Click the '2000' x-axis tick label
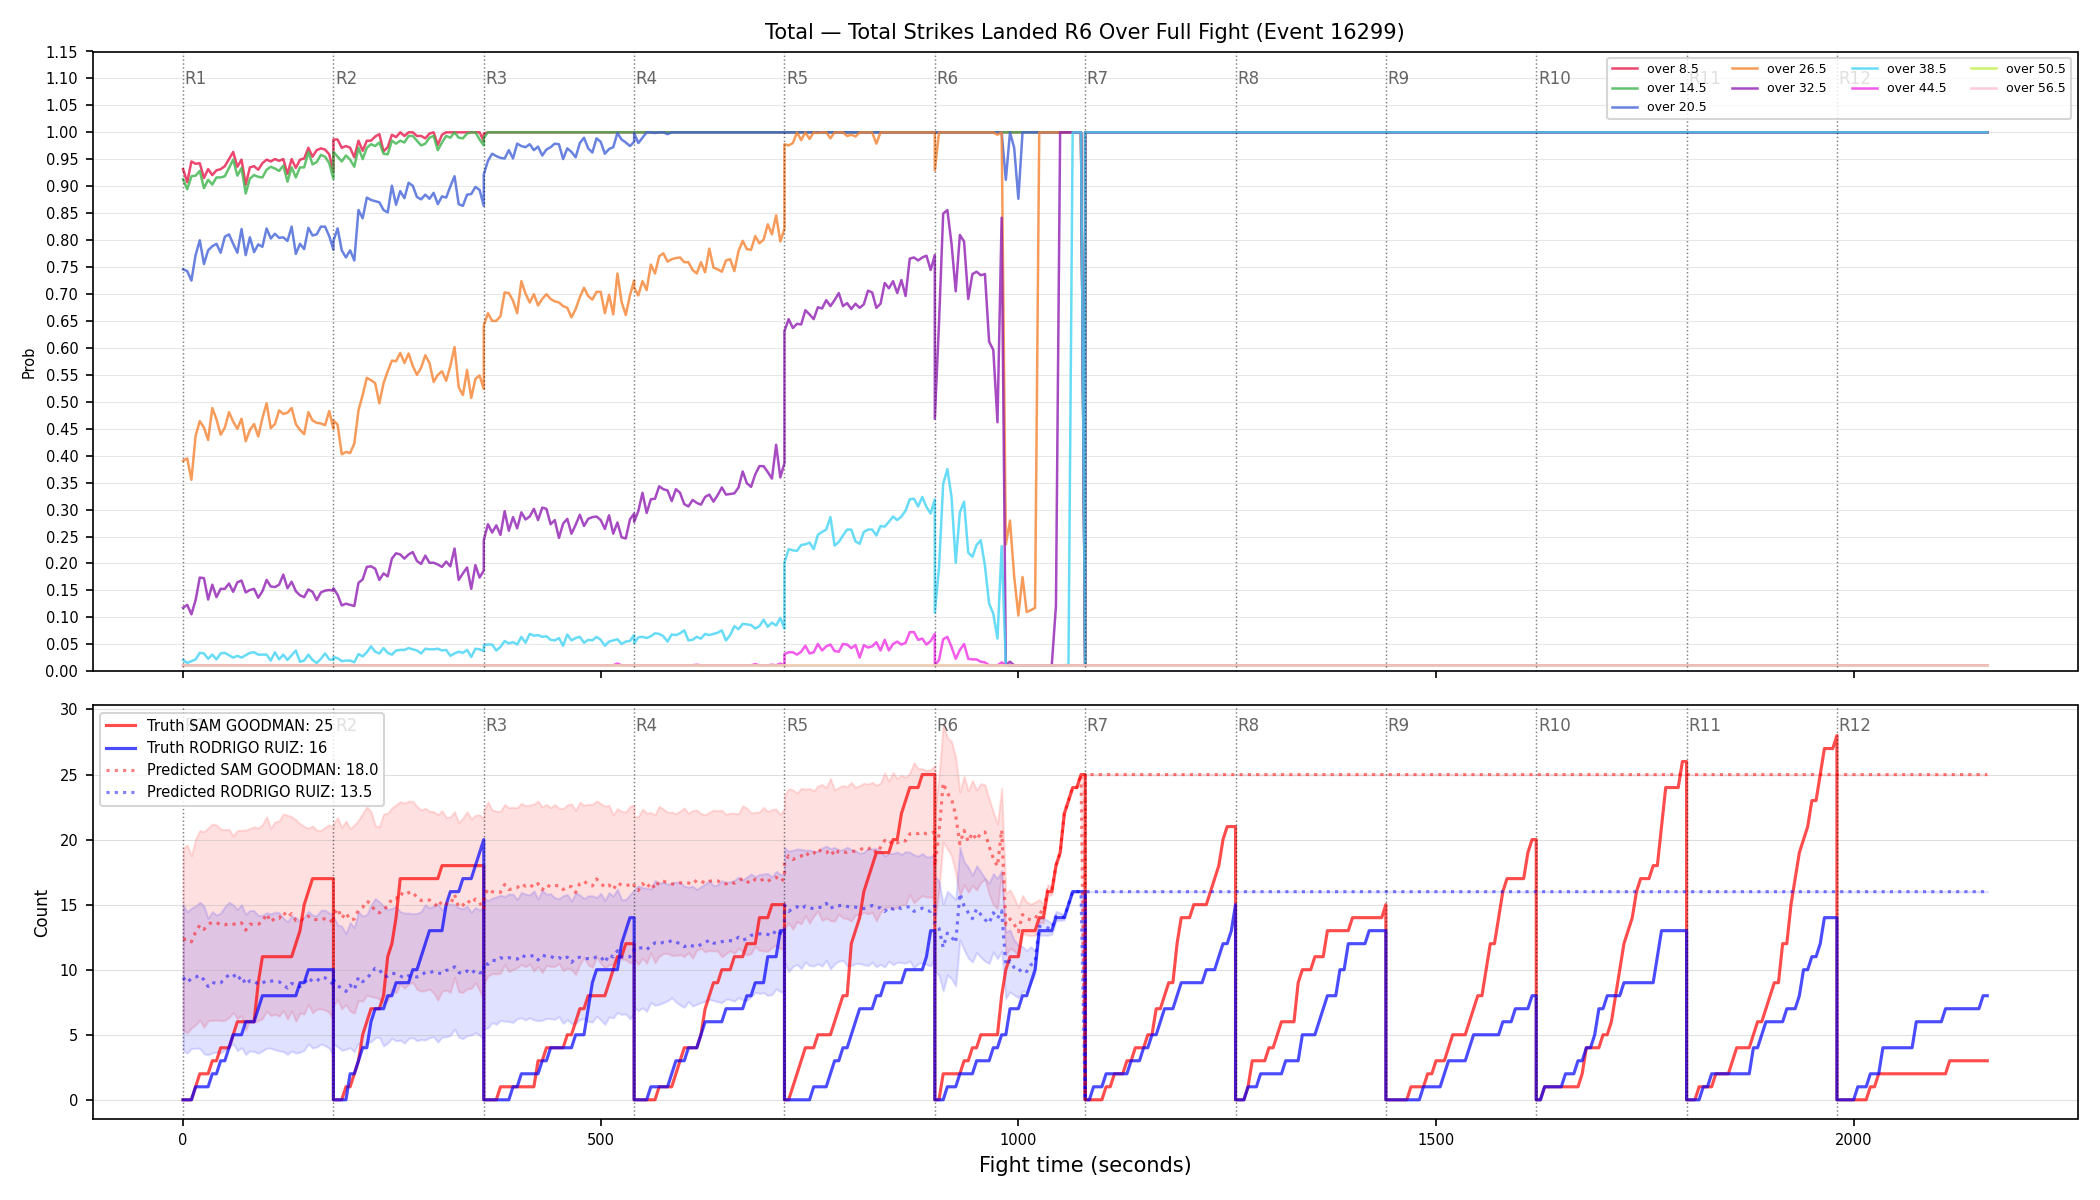This screenshot has width=2100, height=1200. 1854,1140
